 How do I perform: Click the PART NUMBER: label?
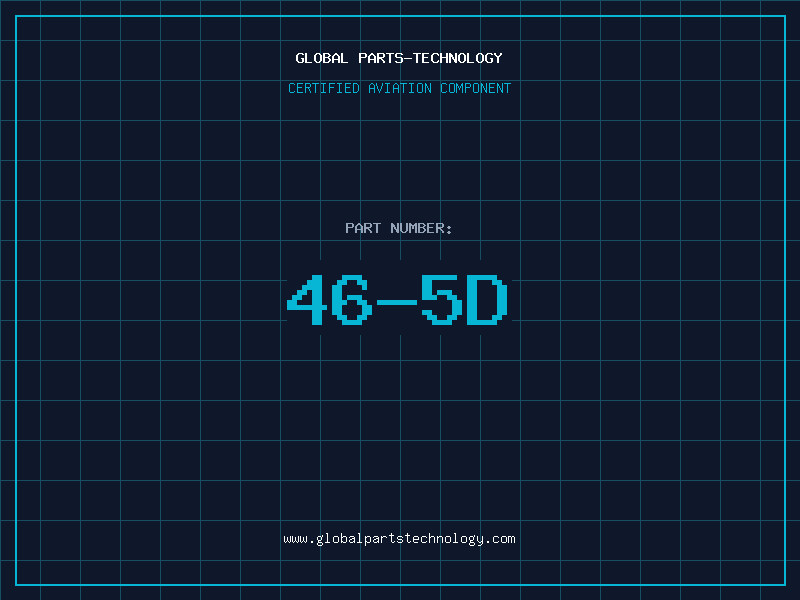(399, 228)
